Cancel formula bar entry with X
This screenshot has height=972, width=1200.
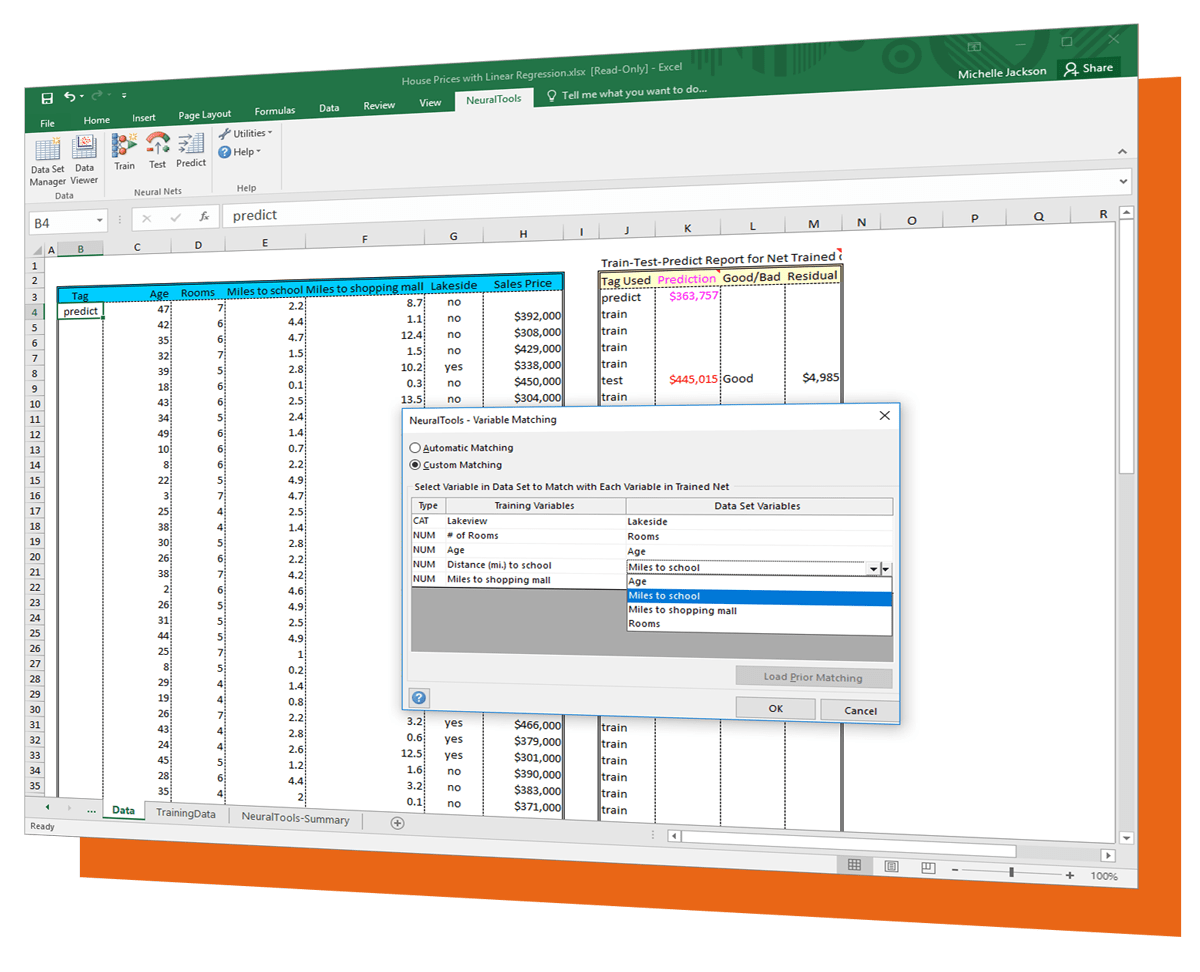click(147, 218)
